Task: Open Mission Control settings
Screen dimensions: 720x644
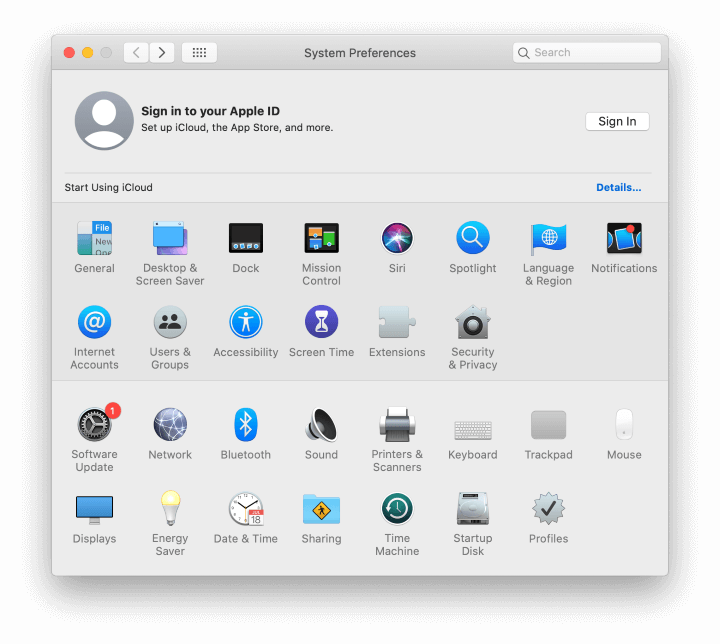Action: tap(321, 239)
